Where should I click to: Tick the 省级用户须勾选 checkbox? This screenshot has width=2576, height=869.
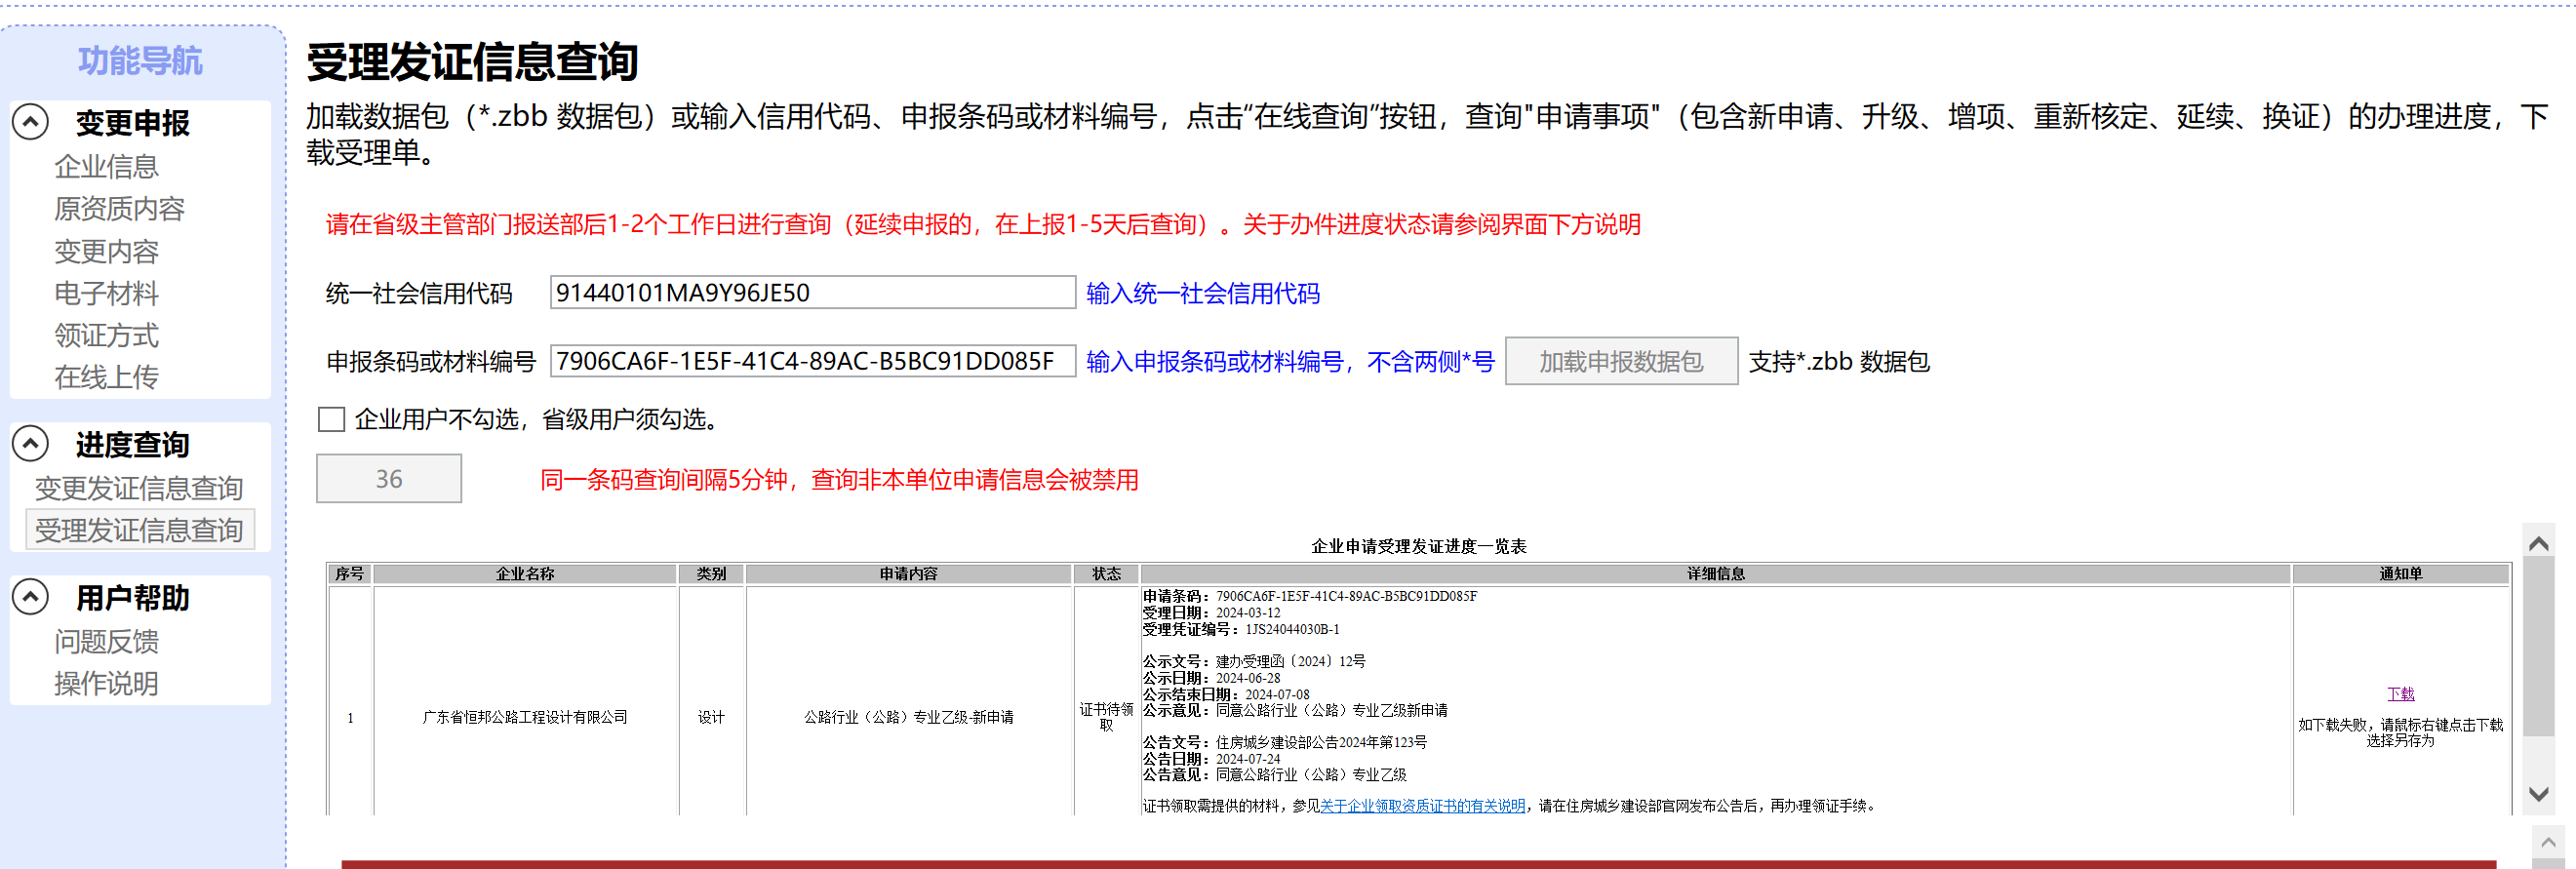coord(331,419)
